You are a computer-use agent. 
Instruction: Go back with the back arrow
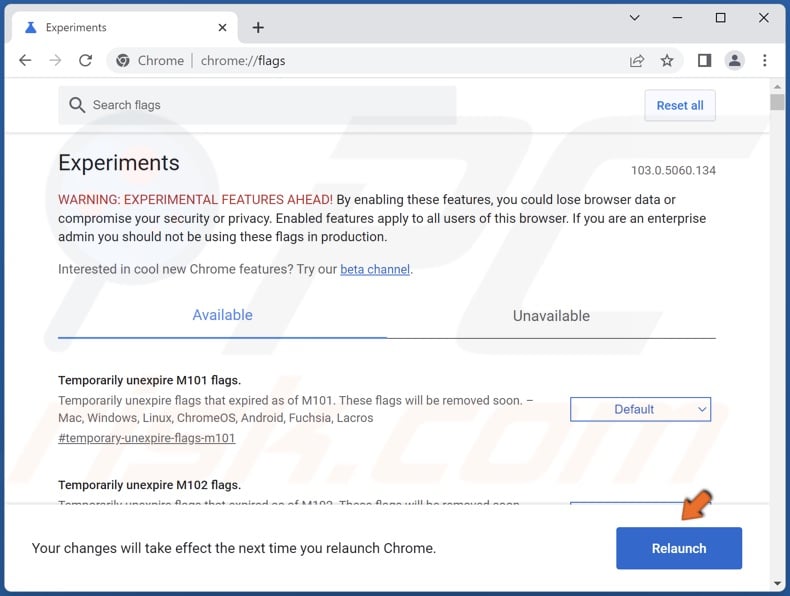click(x=25, y=60)
